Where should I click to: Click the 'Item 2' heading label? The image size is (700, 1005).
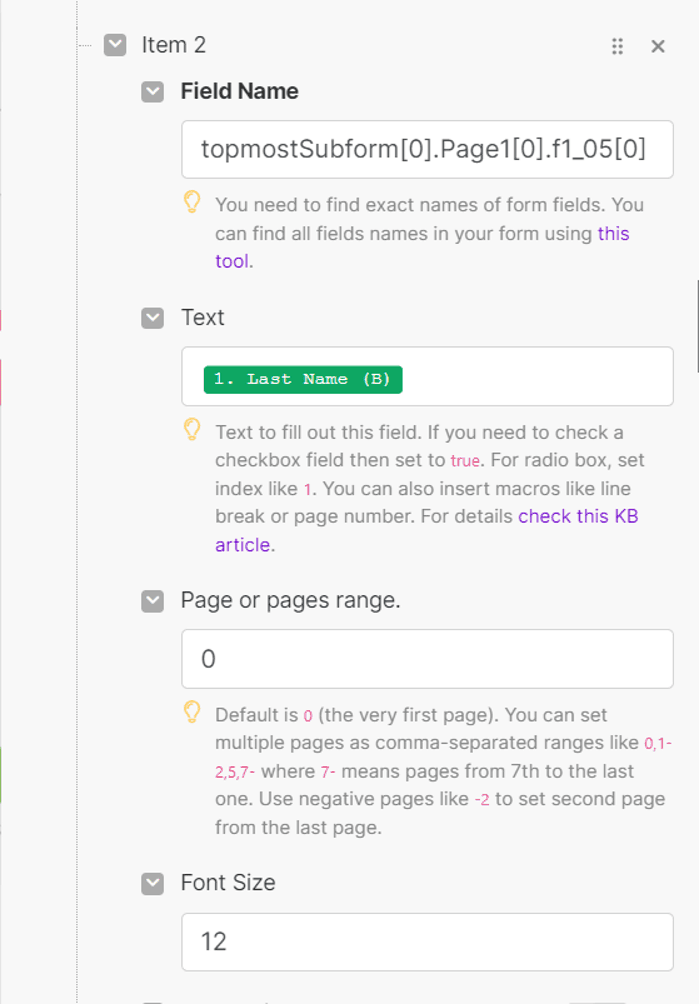[x=174, y=46]
